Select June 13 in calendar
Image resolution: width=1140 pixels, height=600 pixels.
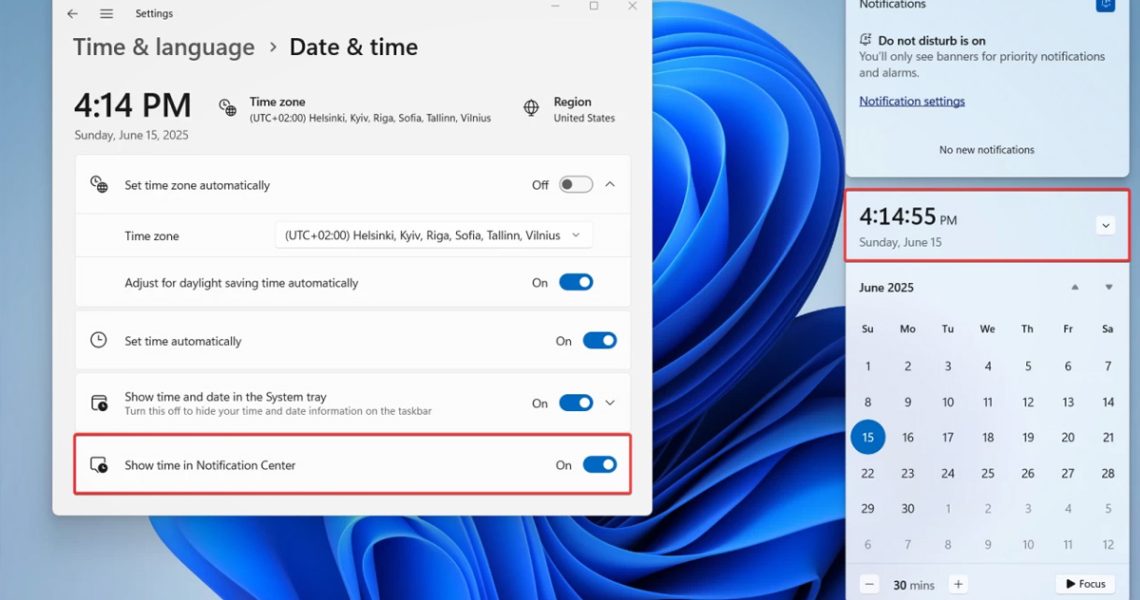(1068, 401)
